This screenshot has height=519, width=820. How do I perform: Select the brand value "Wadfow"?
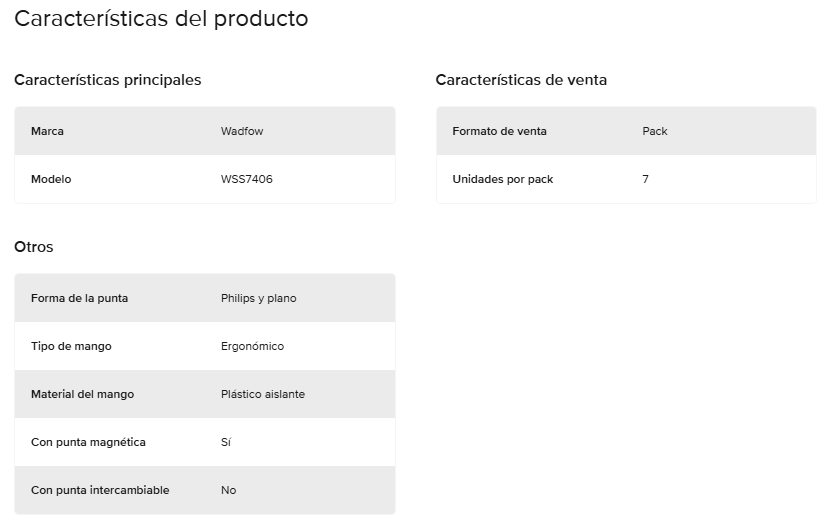coord(242,131)
